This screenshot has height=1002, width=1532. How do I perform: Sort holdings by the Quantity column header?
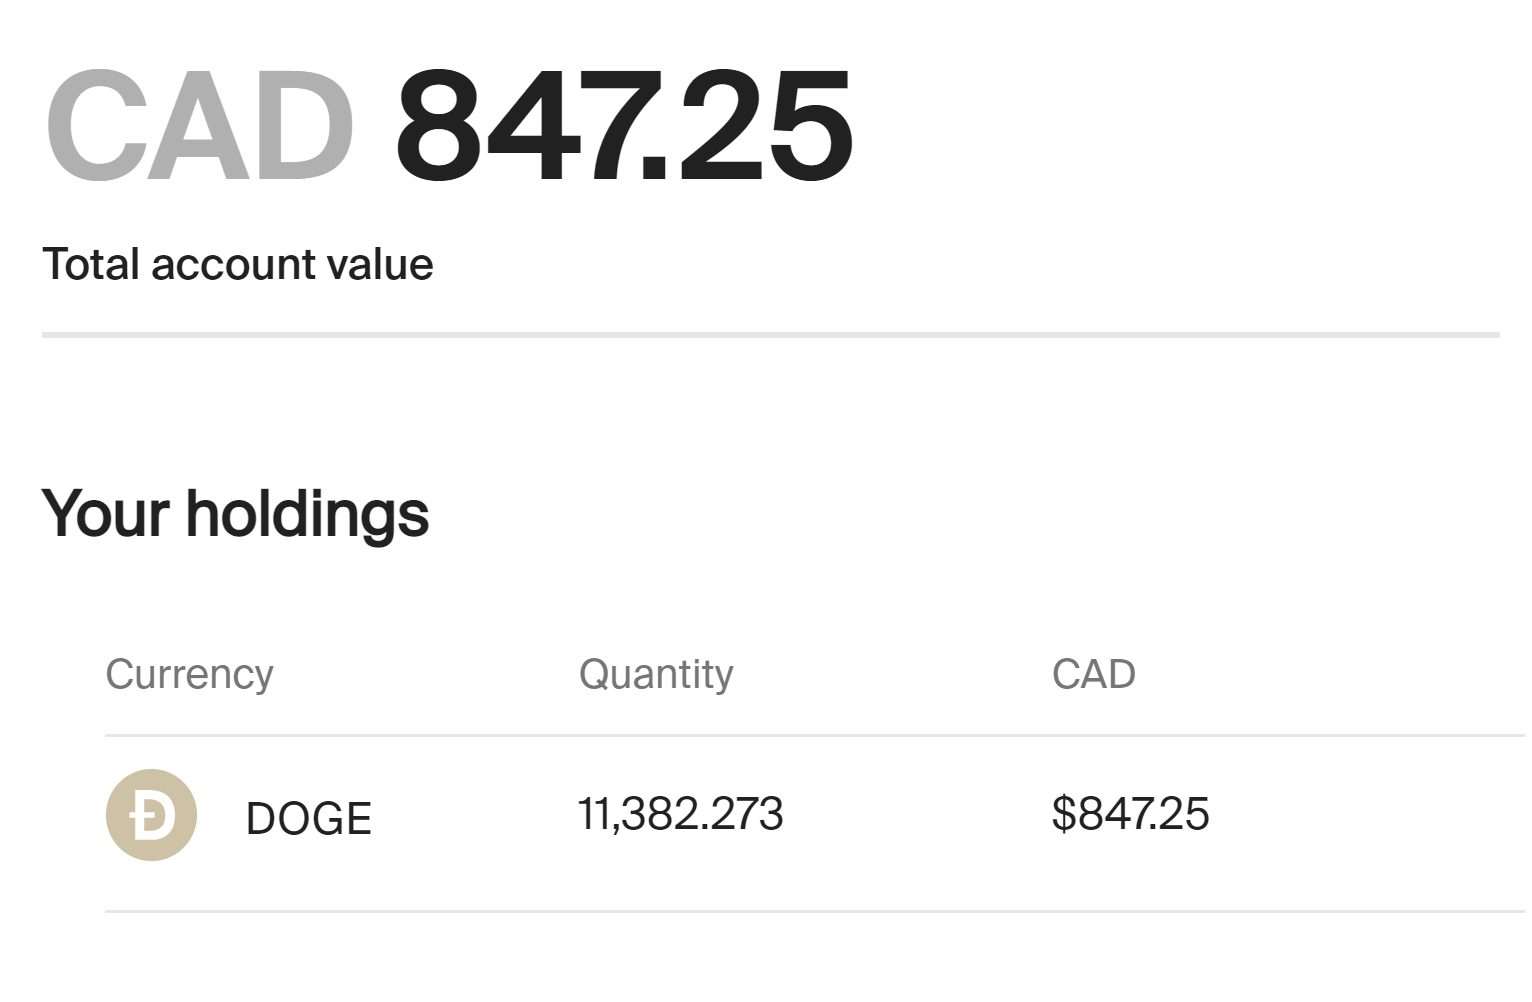point(656,675)
